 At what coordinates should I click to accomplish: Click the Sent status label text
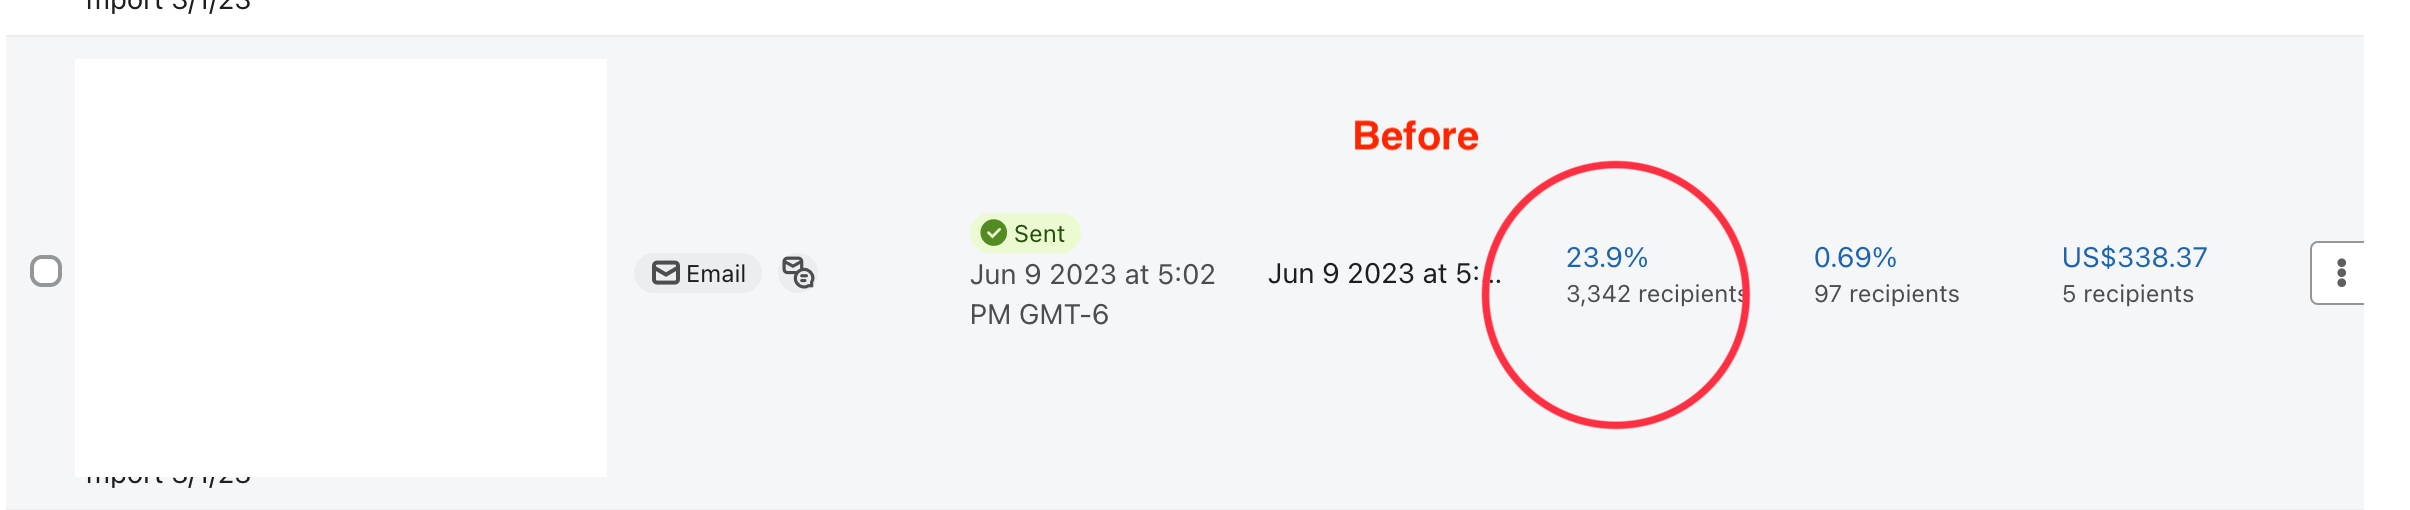tap(1039, 234)
